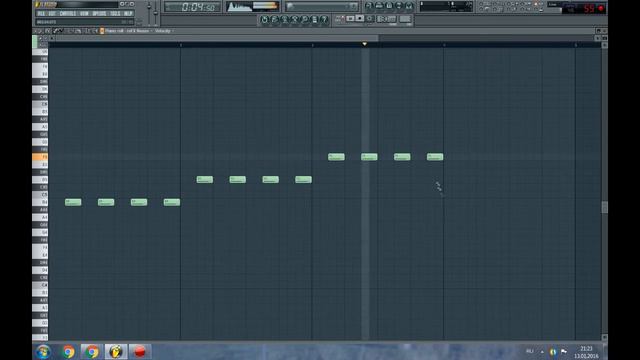Select the first B4 note
Viewport: 640px width, 360px height.
73,202
